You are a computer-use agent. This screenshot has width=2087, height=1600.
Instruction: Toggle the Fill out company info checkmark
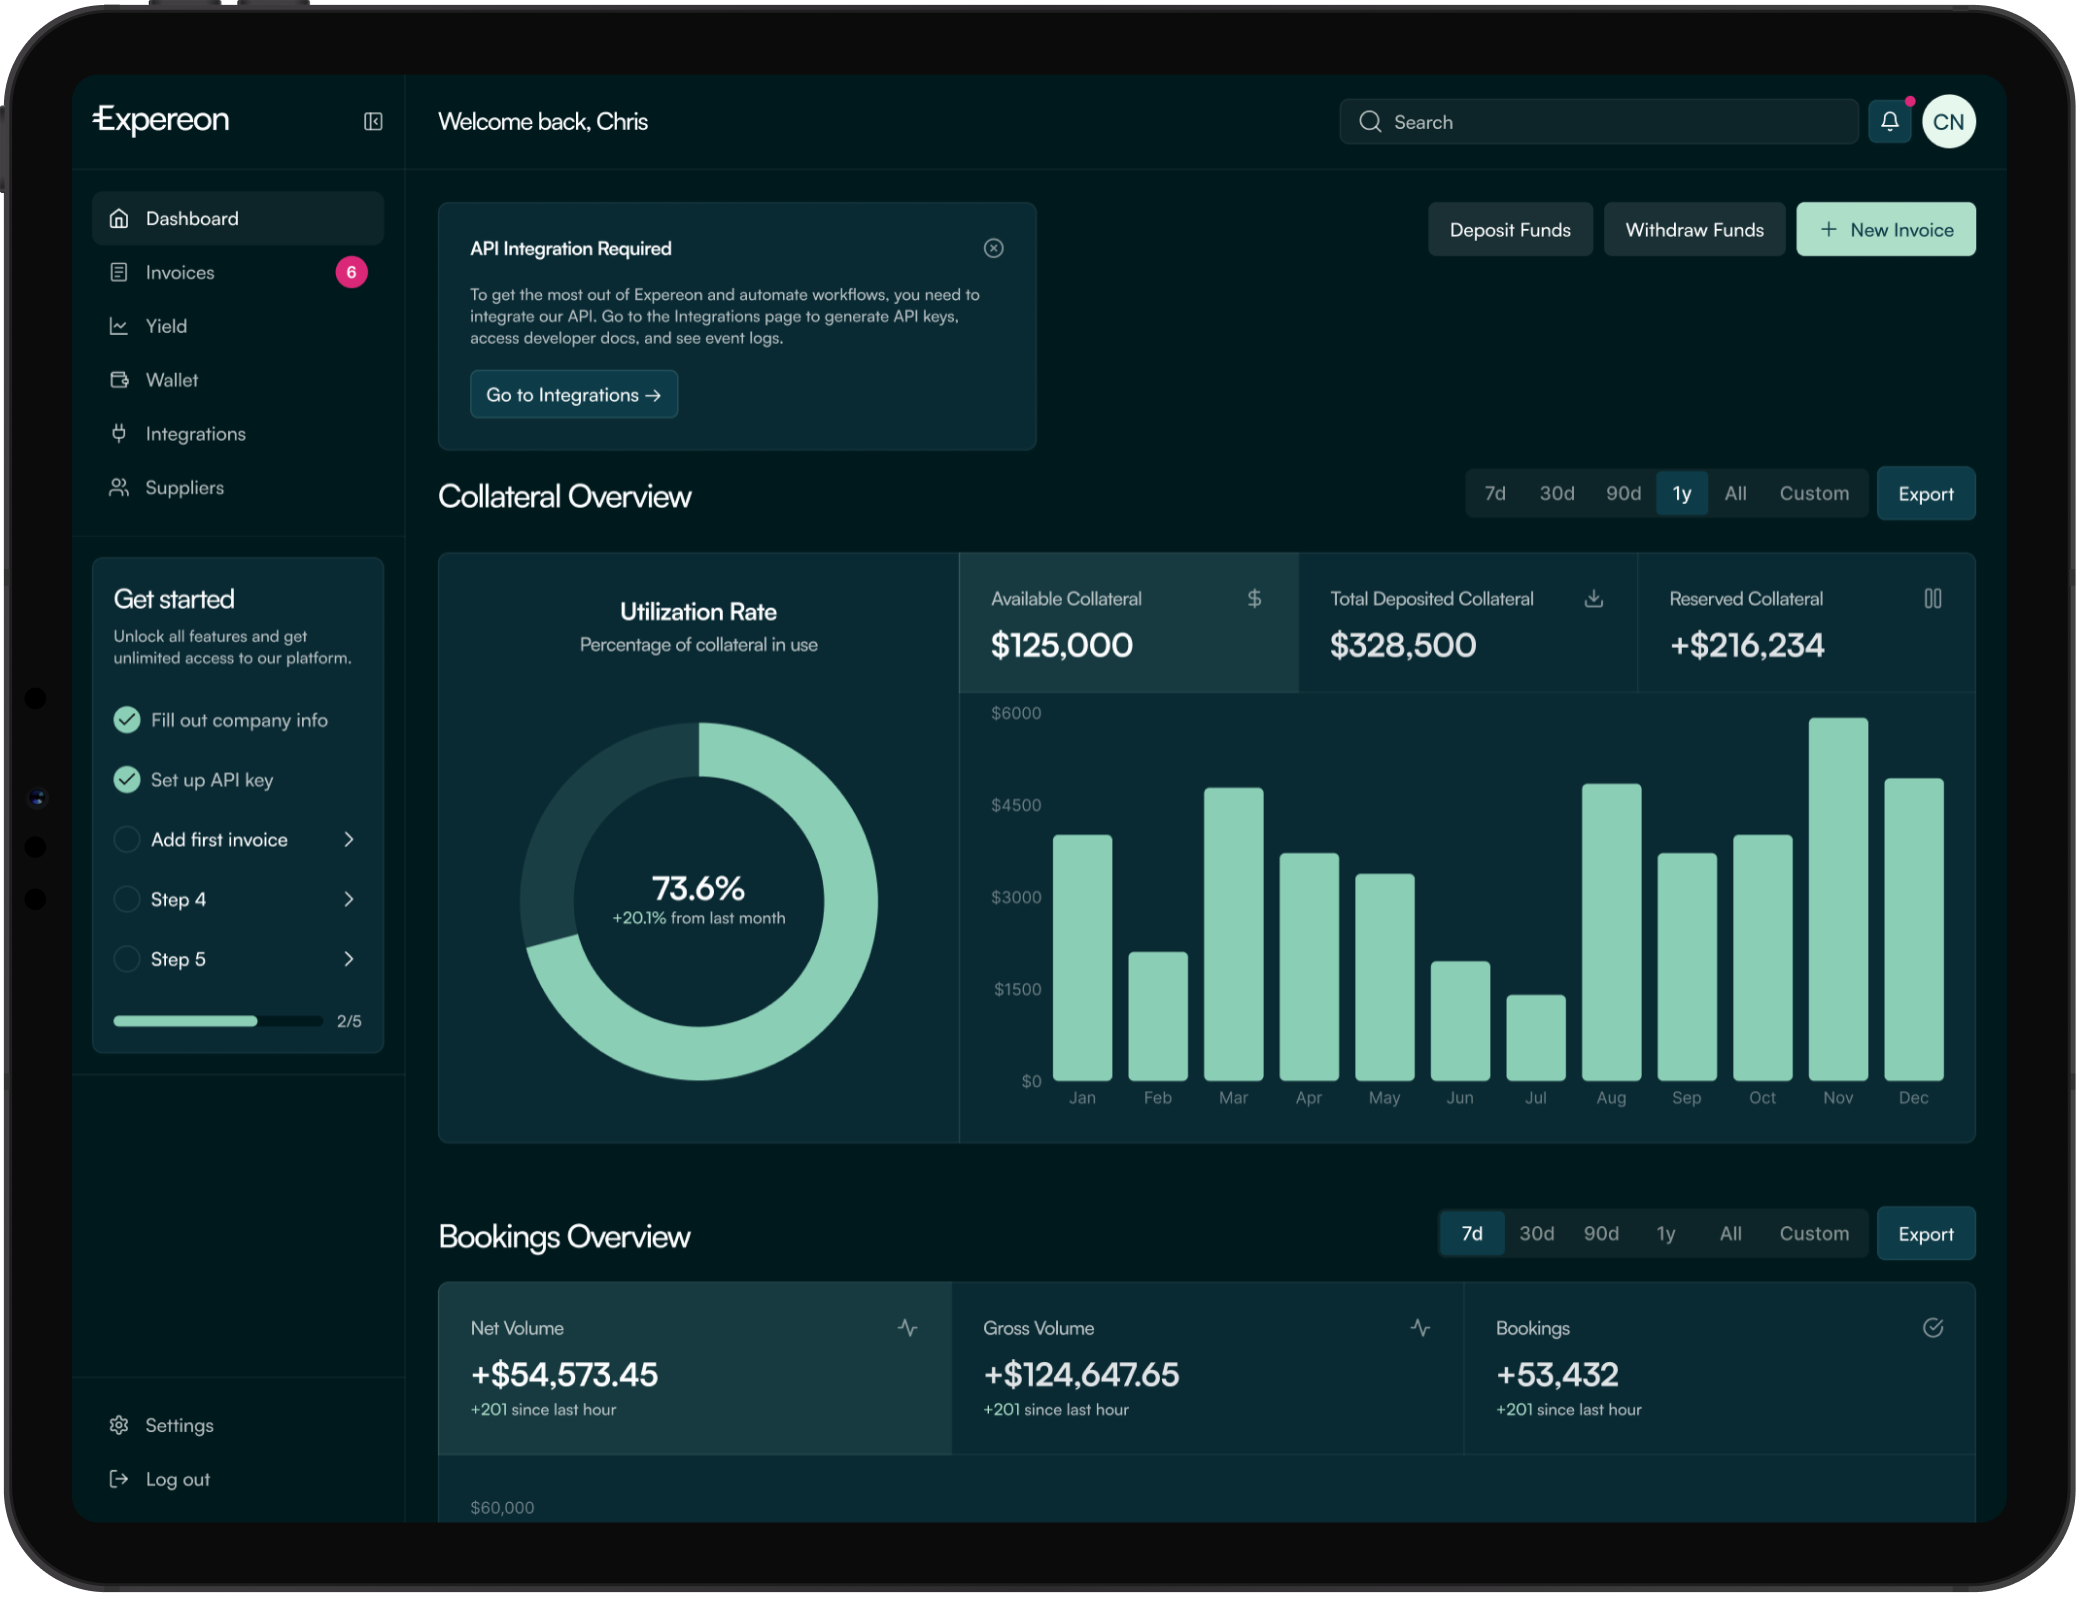coord(127,720)
